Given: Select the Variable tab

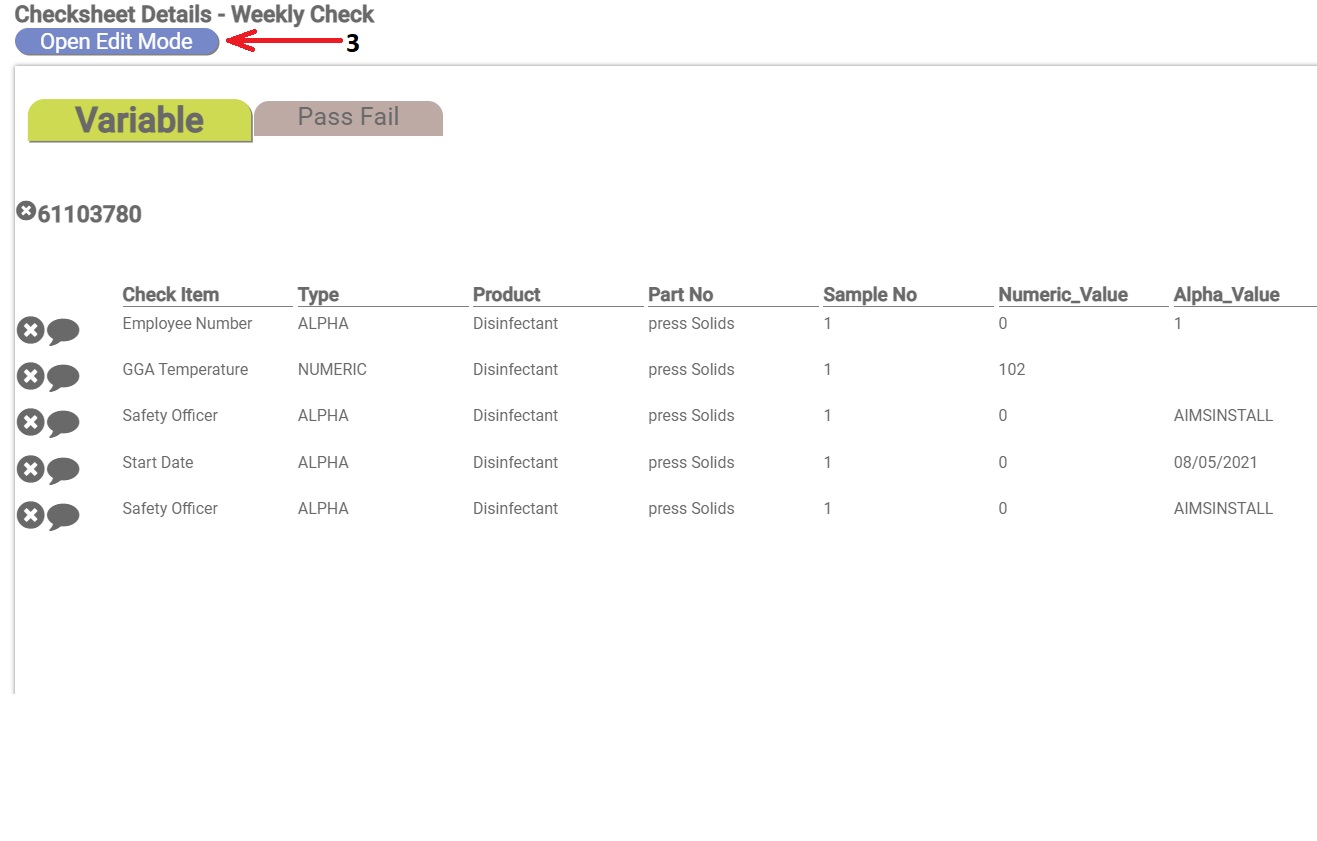Looking at the screenshot, I should click(139, 119).
